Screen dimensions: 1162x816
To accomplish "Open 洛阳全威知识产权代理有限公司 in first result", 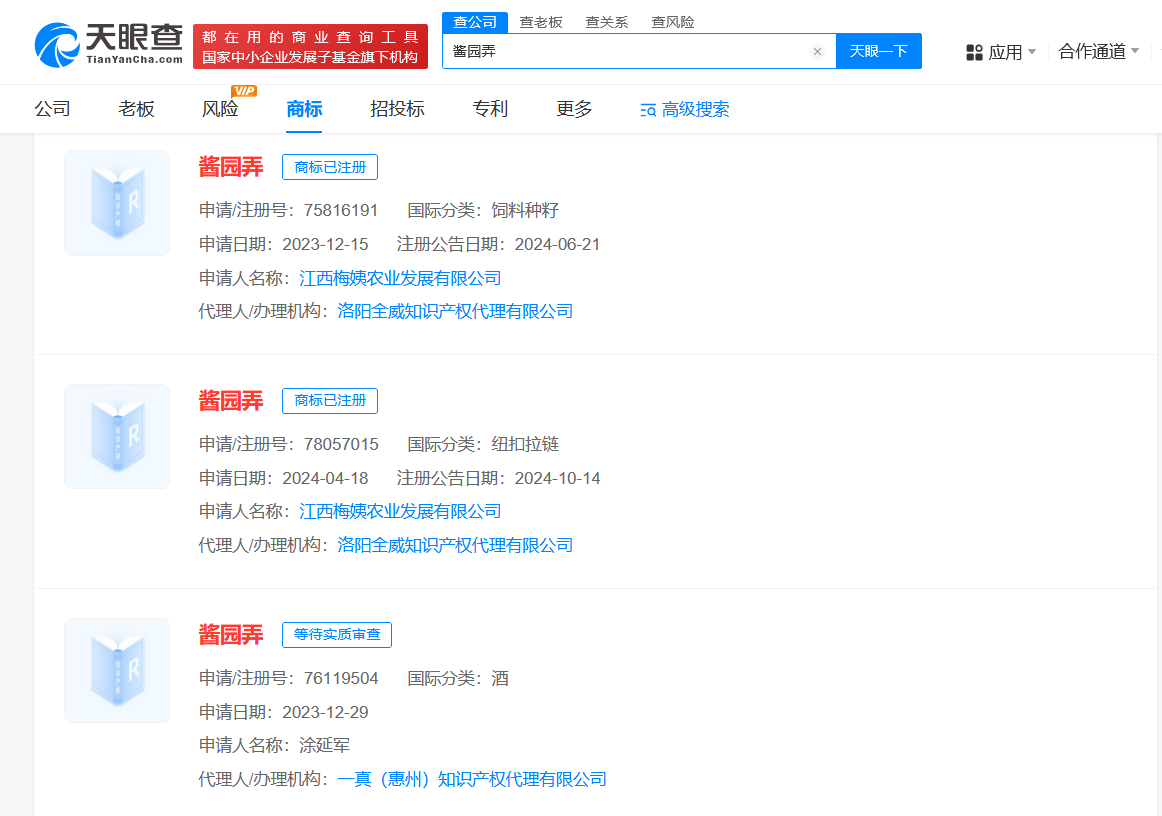I will coord(455,311).
